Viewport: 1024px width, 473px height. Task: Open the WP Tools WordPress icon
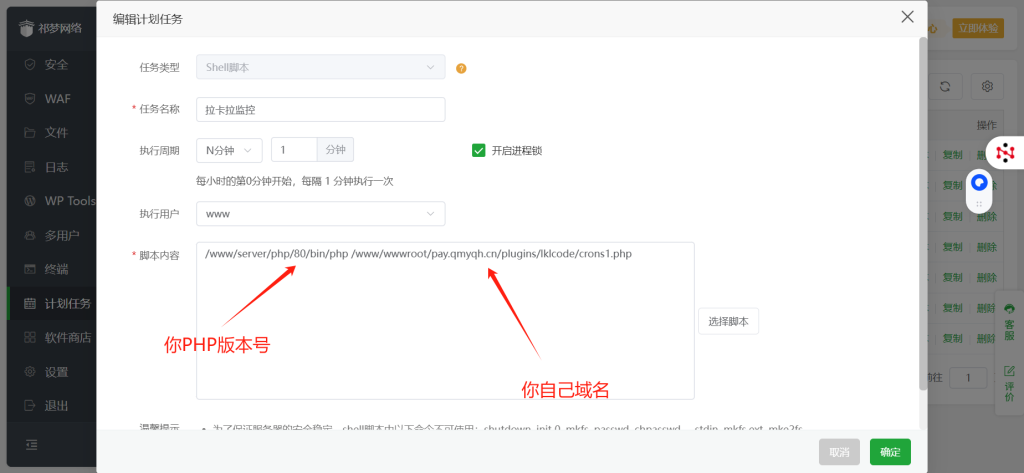click(29, 201)
